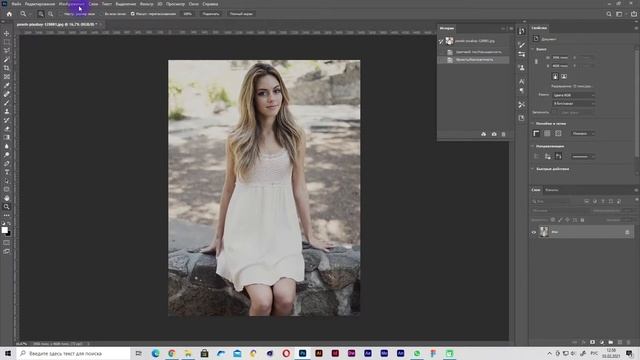
Task: Select the Hand tool
Action: click(x=7, y=198)
